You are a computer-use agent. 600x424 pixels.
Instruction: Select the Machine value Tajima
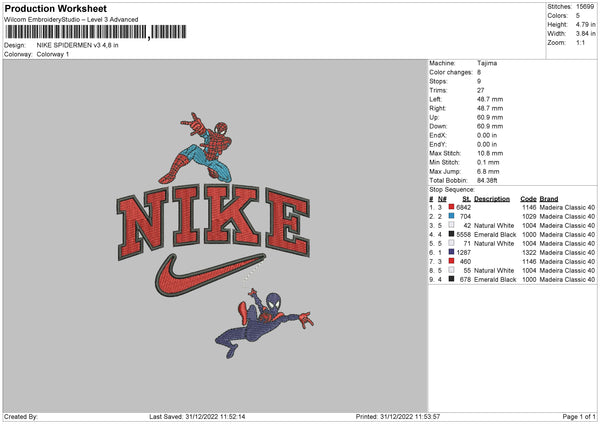pyautogui.click(x=487, y=63)
